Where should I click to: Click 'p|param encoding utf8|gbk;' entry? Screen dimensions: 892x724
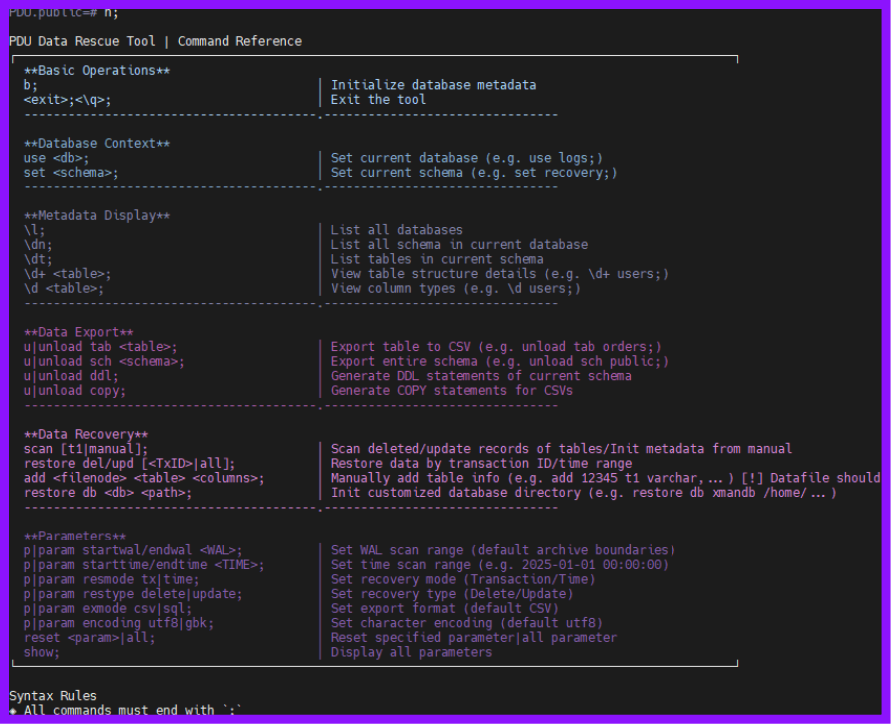click(x=119, y=623)
